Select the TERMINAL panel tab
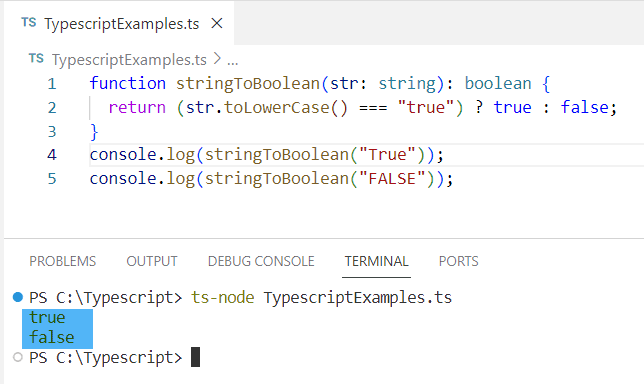Image resolution: width=644 pixels, height=384 pixels. pyautogui.click(x=376, y=261)
